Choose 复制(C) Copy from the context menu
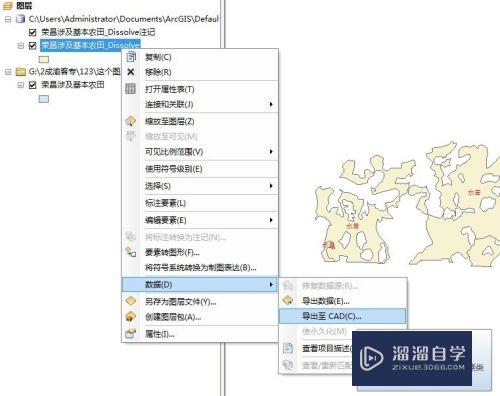 200,57
